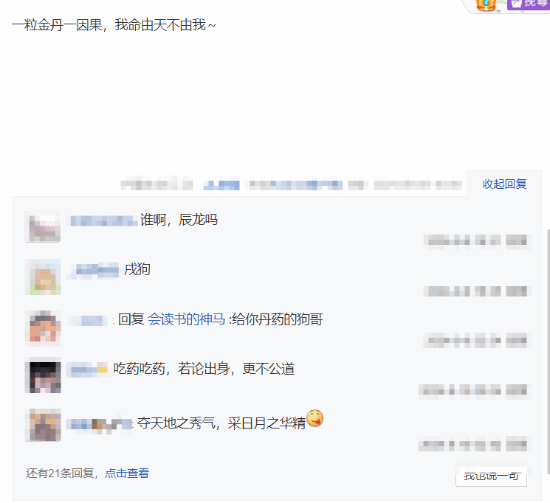This screenshot has width=550, height=503.
Task: Open remaining replies via 点击查看
Action: click(127, 473)
